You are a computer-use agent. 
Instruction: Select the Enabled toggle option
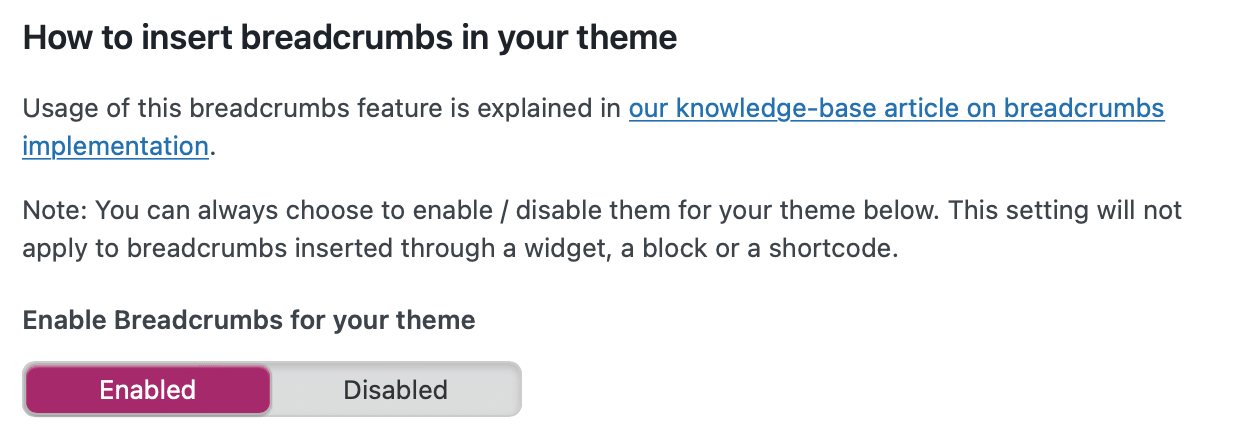(x=147, y=390)
